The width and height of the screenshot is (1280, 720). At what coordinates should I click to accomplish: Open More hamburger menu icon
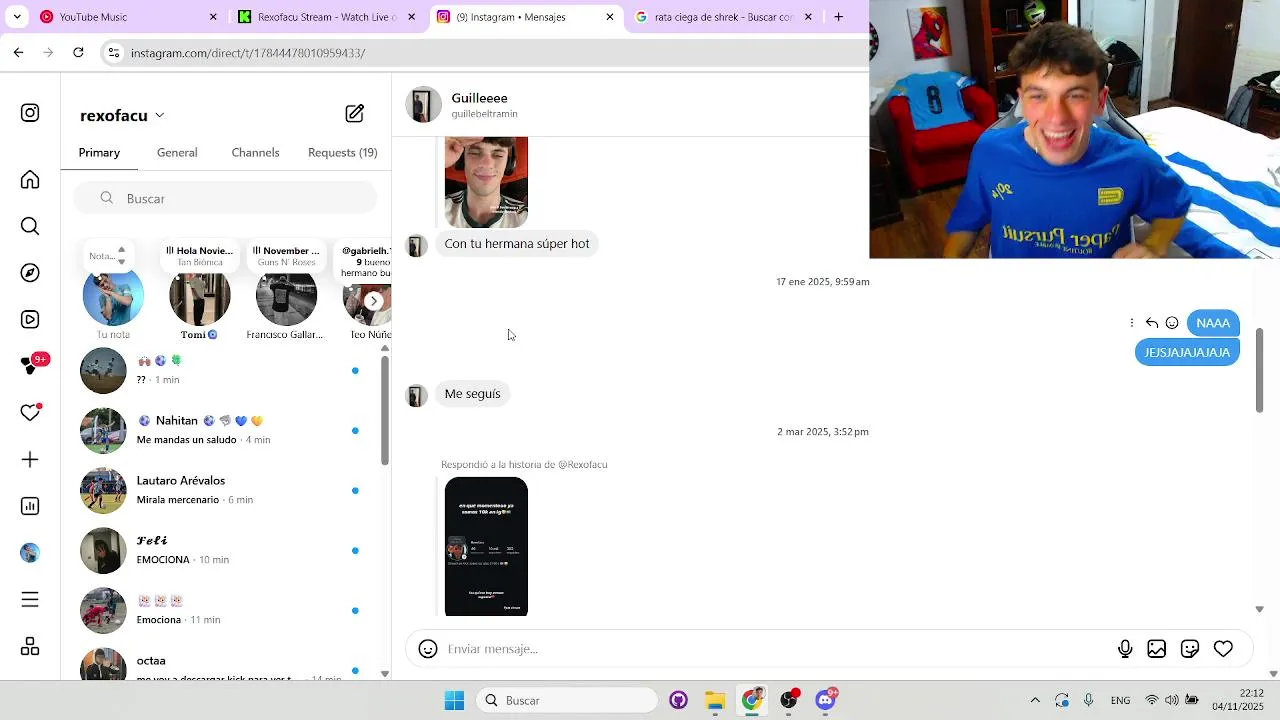30,600
